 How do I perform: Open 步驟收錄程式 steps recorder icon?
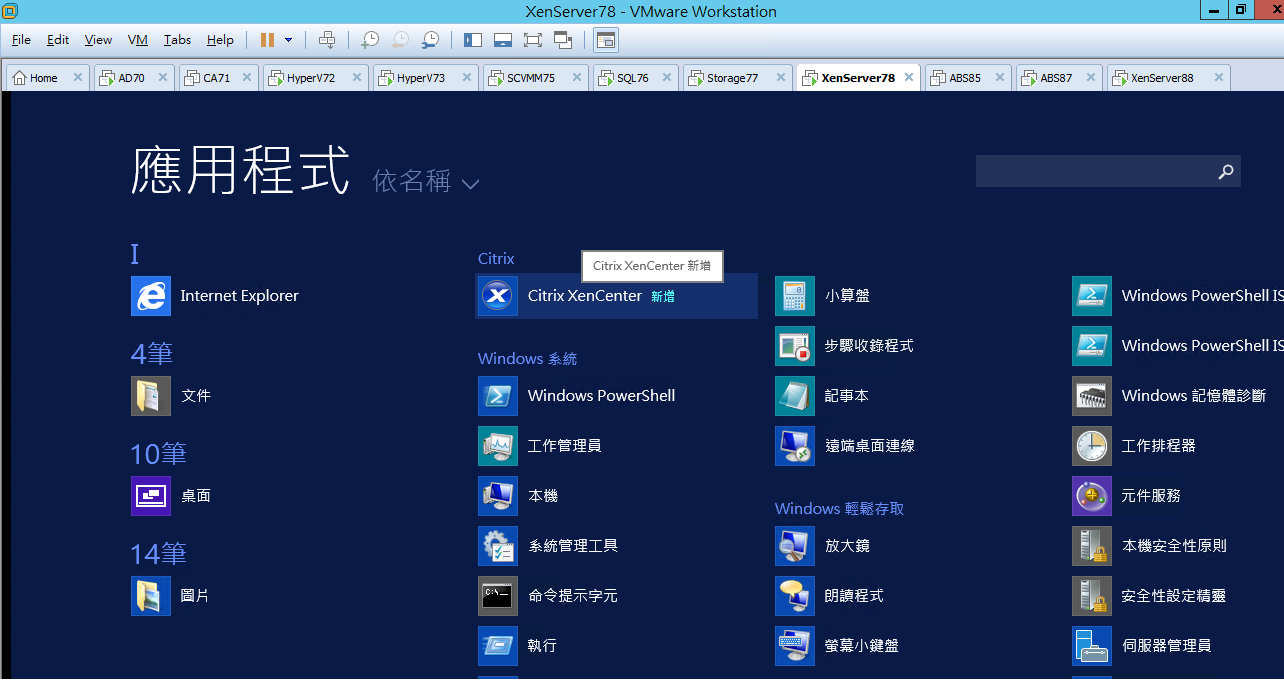795,346
